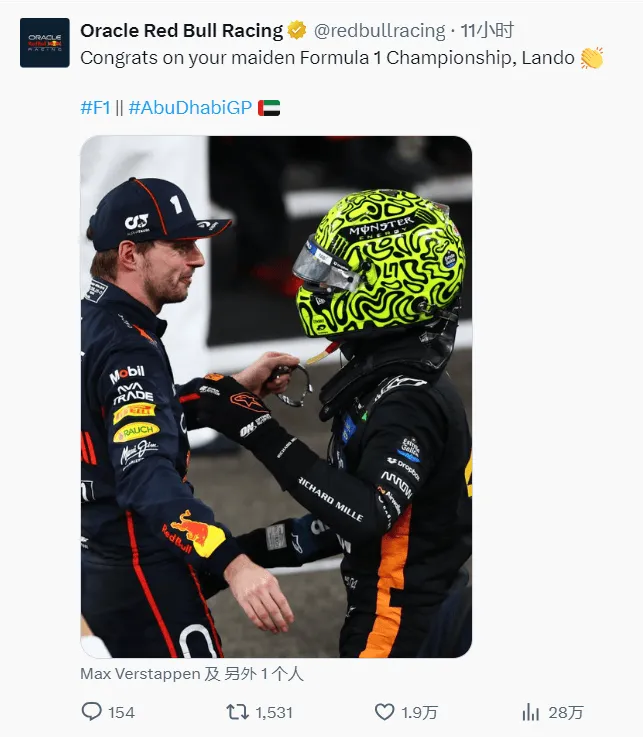Enlarge the photo of two drivers
This screenshot has width=643, height=737.
(x=276, y=397)
